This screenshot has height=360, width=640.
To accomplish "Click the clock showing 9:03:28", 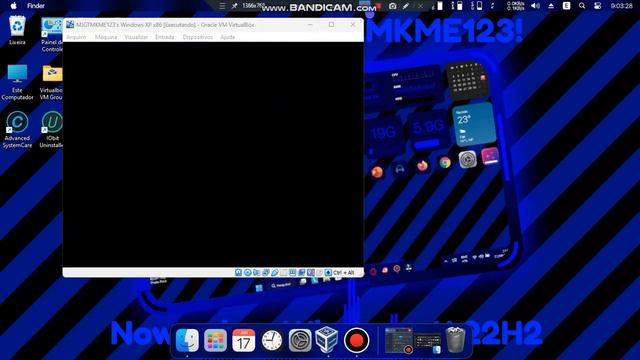I will click(622, 6).
